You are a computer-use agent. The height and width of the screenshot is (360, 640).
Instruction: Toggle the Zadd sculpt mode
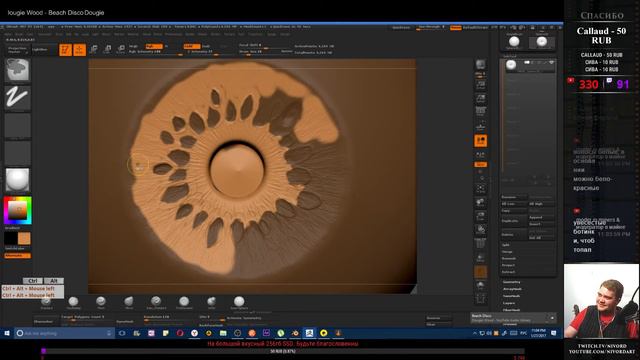point(191,46)
